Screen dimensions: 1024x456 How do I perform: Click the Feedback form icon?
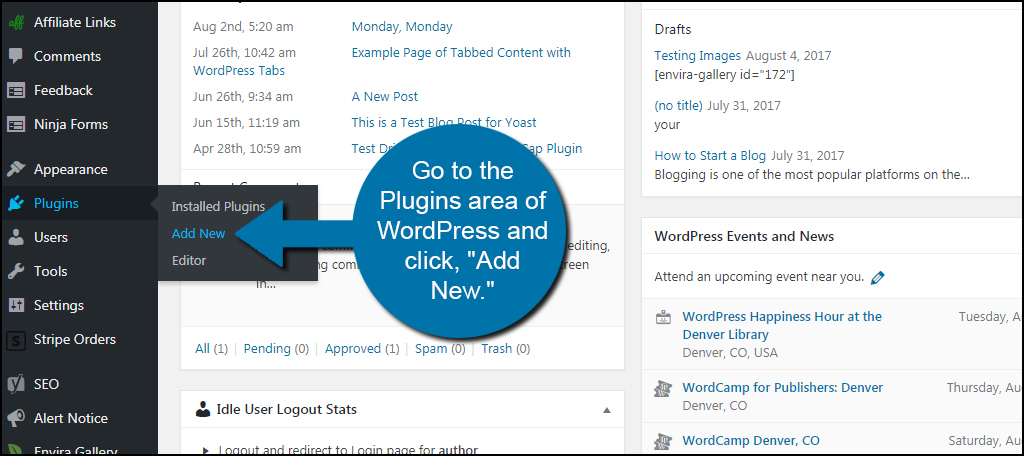point(16,90)
